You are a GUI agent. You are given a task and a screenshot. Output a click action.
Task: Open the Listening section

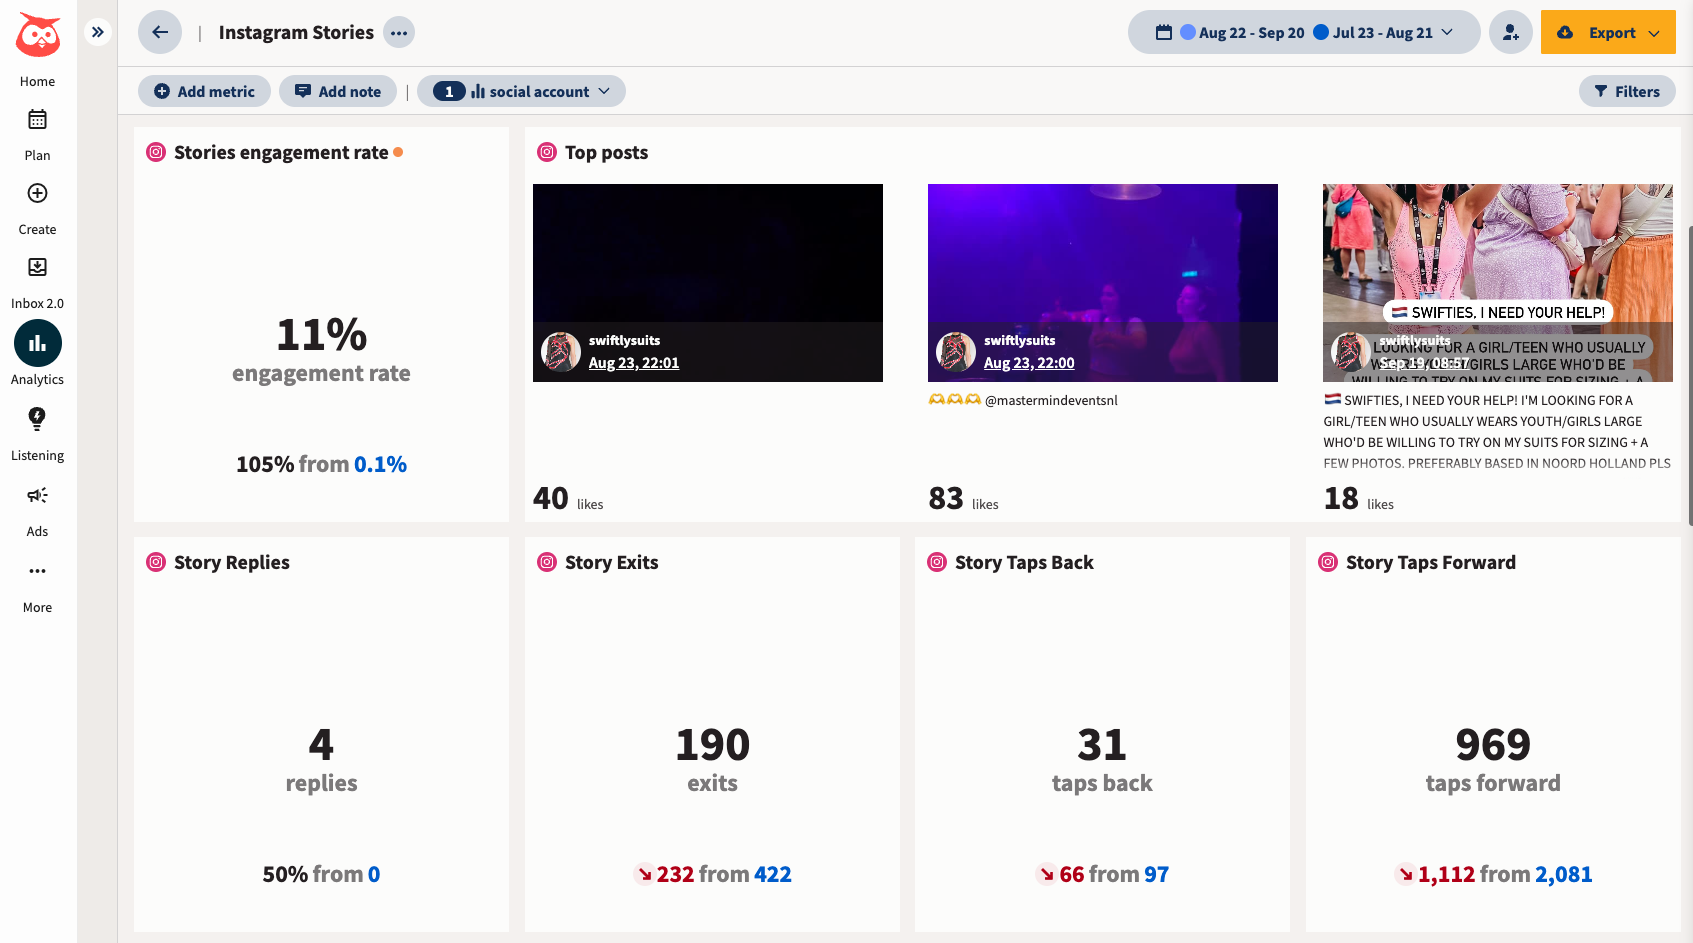(37, 420)
